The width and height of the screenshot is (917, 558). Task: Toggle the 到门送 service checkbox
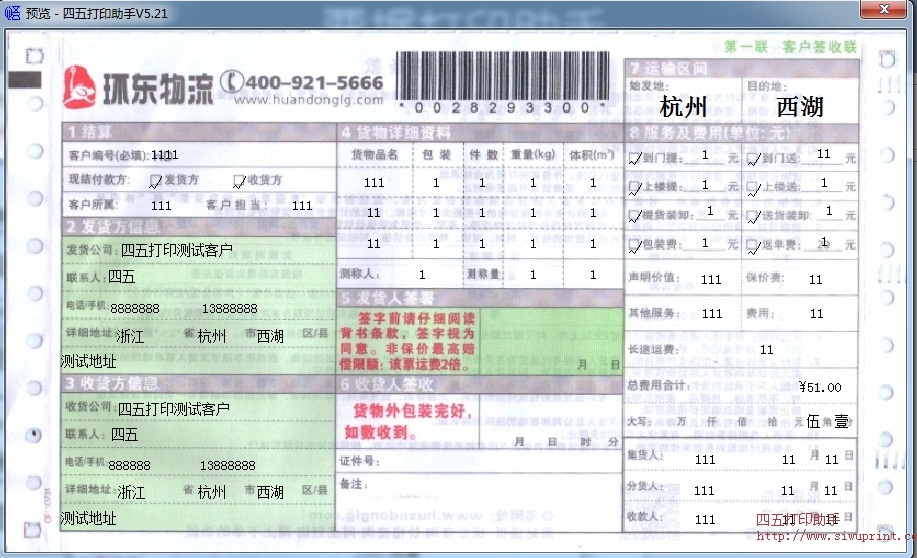pos(753,158)
